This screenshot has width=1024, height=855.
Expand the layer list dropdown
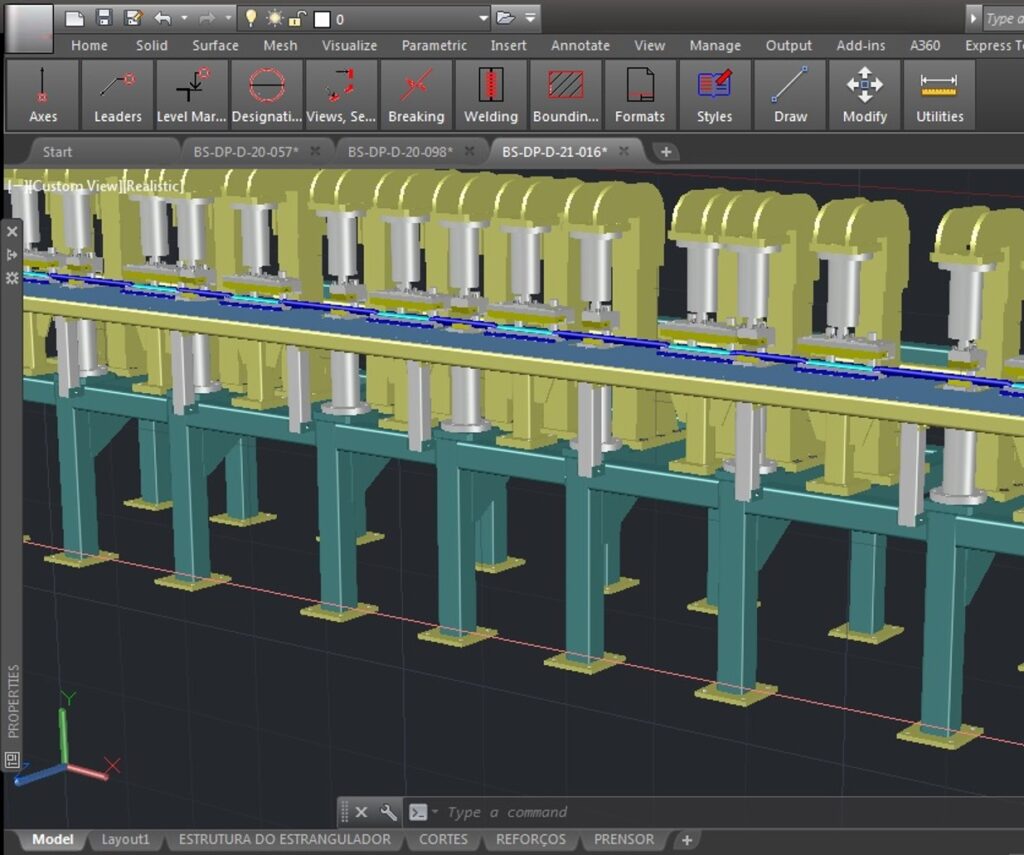[x=484, y=18]
